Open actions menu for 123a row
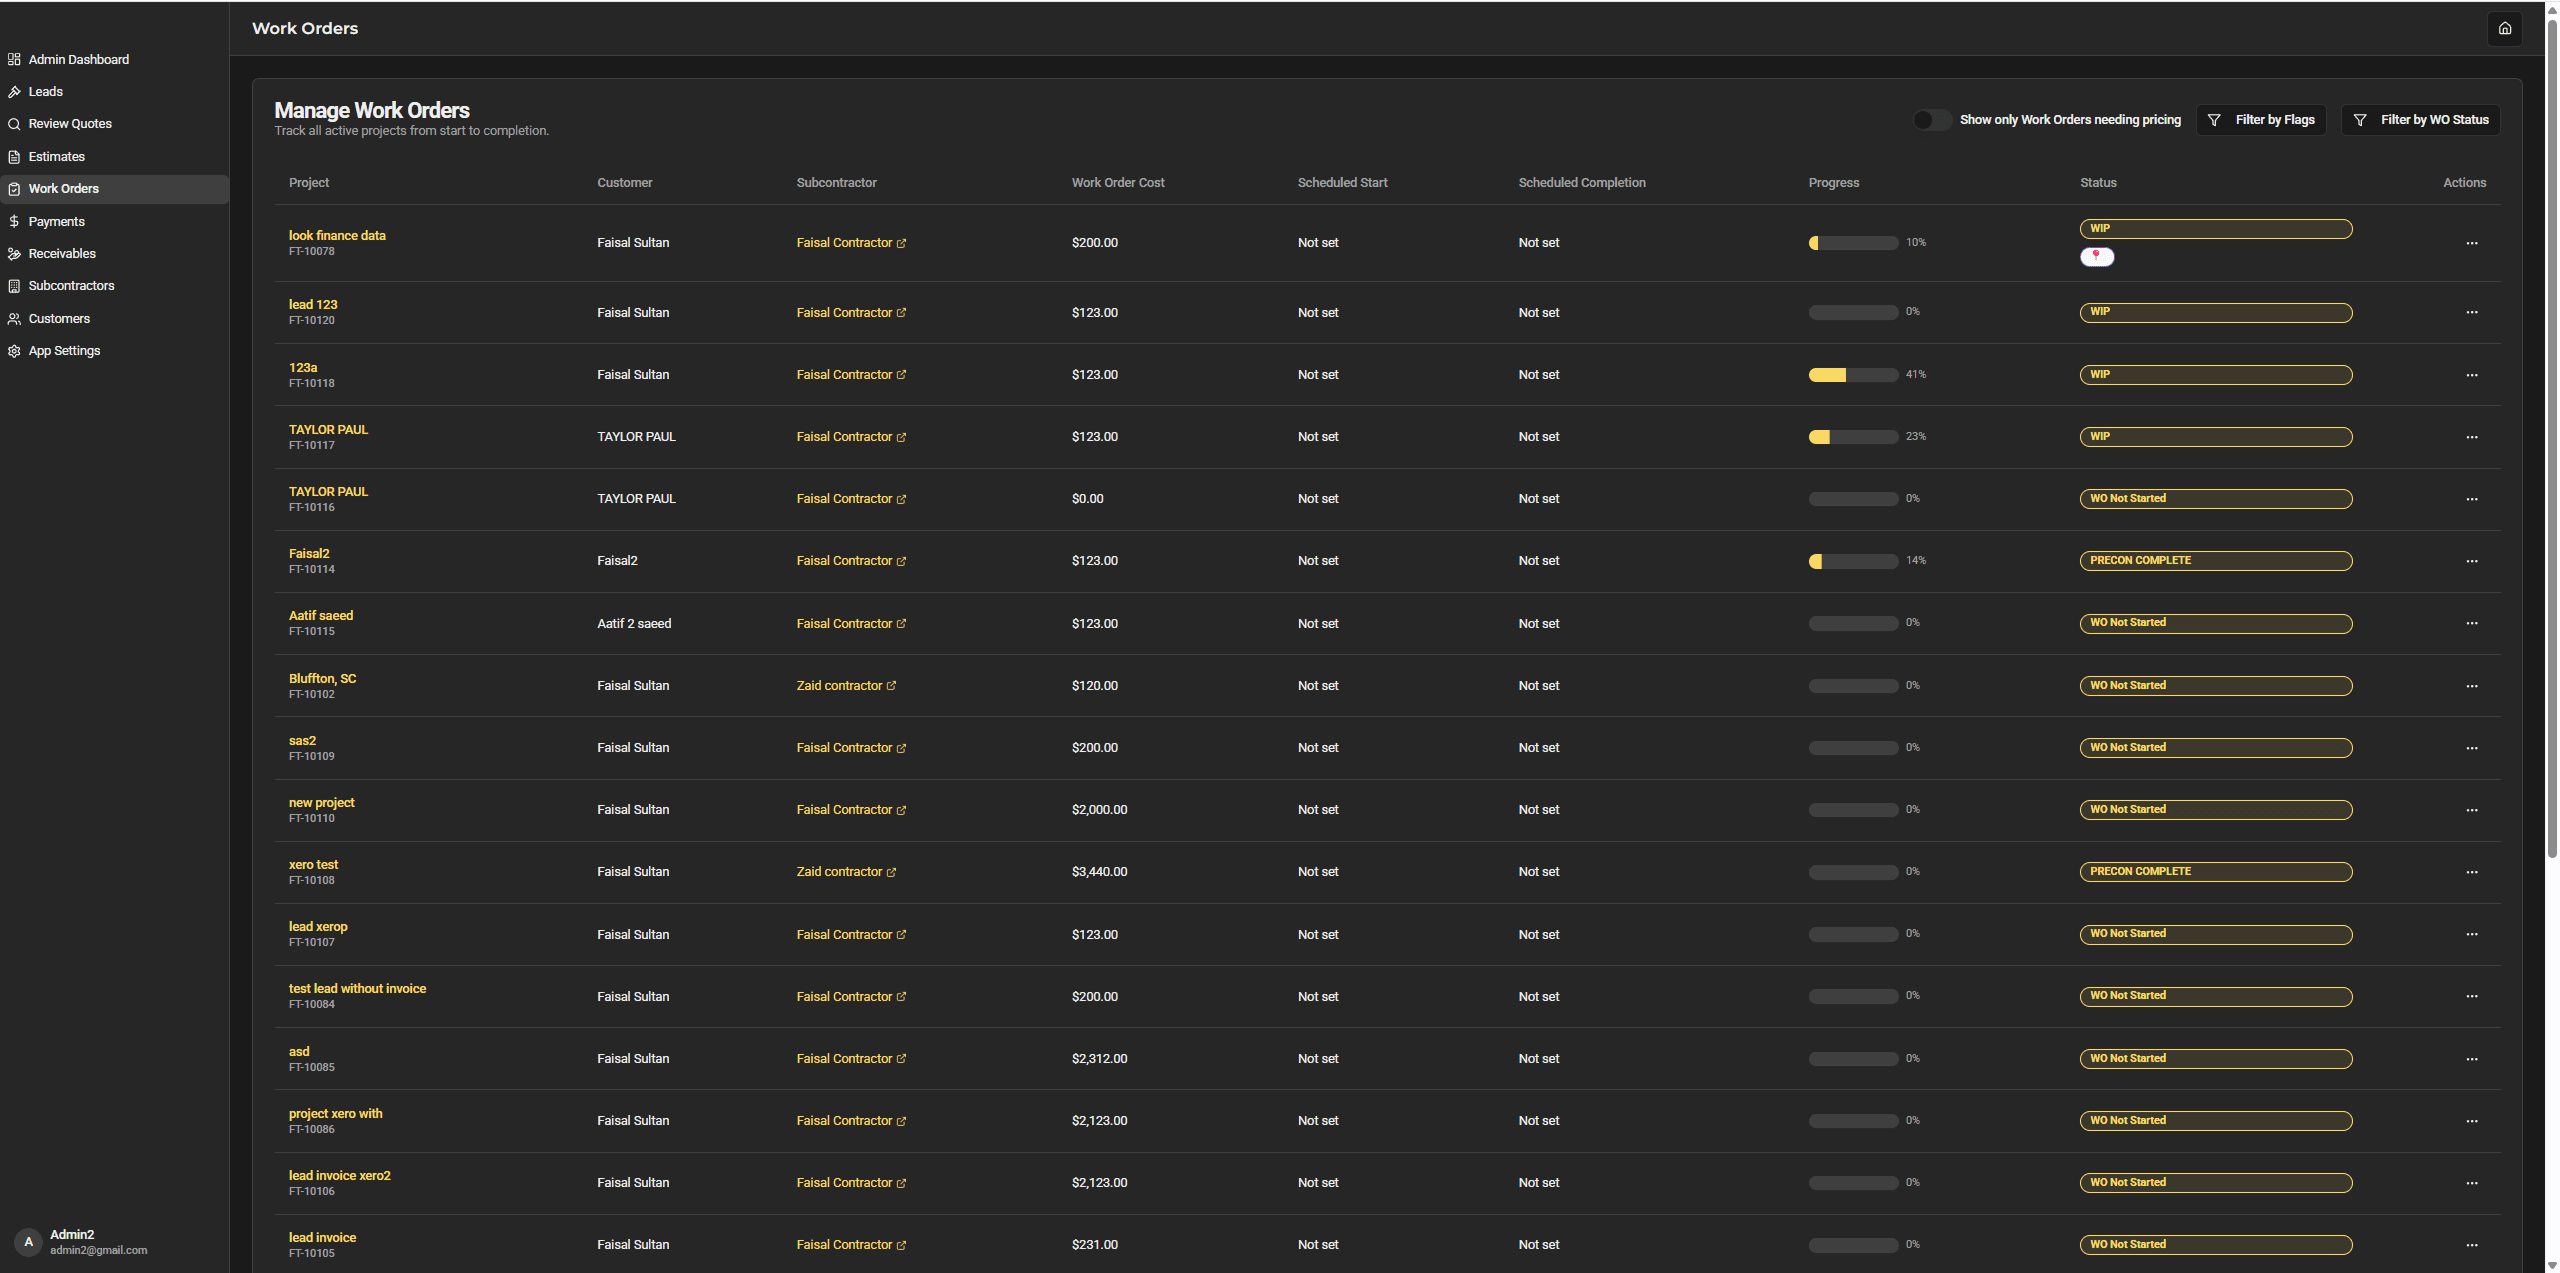 [2471, 375]
